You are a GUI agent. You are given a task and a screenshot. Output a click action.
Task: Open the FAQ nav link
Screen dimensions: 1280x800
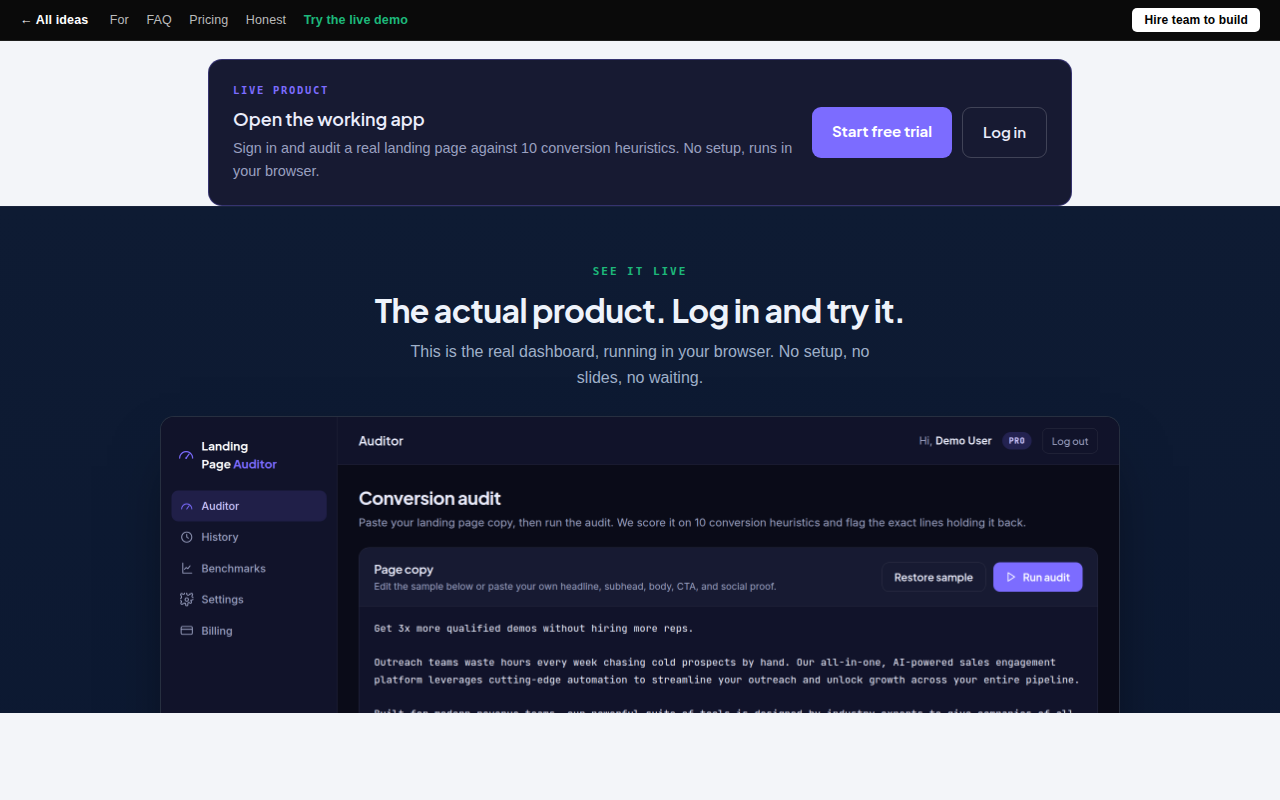159,20
